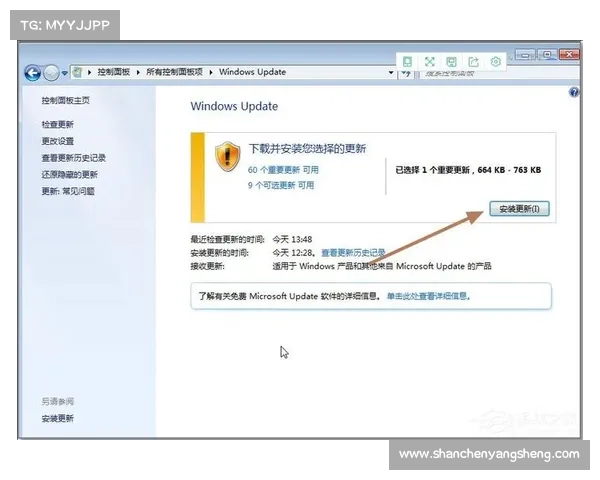This screenshot has height=480, width=600.
Task: Select 控制面板 breadcrumb in address bar
Action: tap(114, 72)
